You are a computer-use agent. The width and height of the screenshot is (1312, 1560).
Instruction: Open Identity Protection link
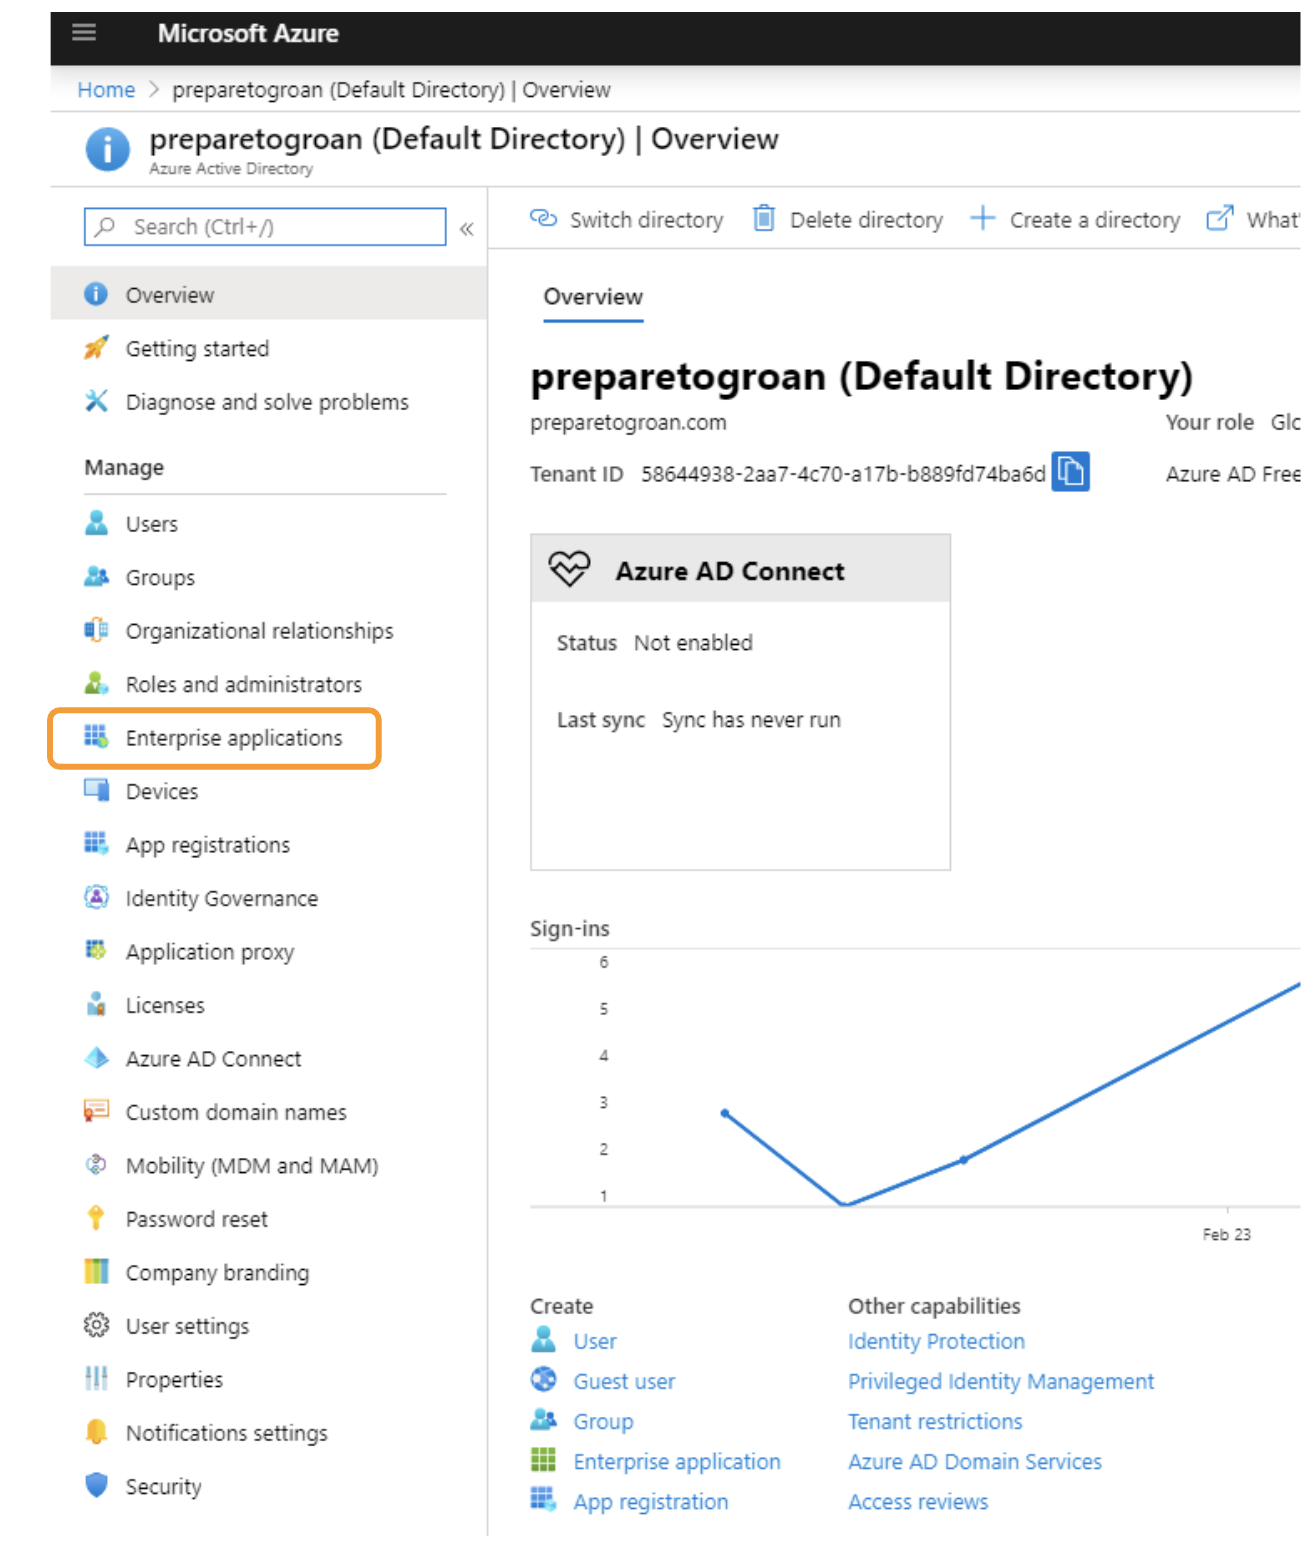[936, 1341]
